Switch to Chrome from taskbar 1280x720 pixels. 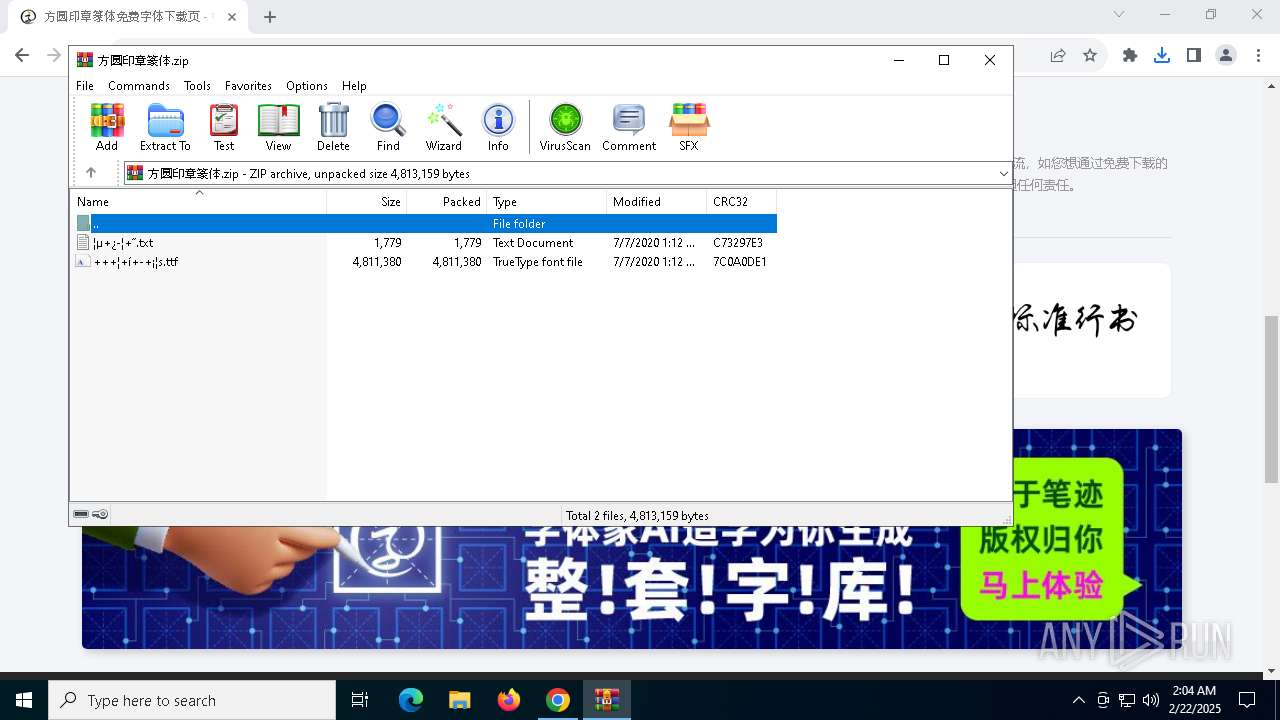(558, 700)
